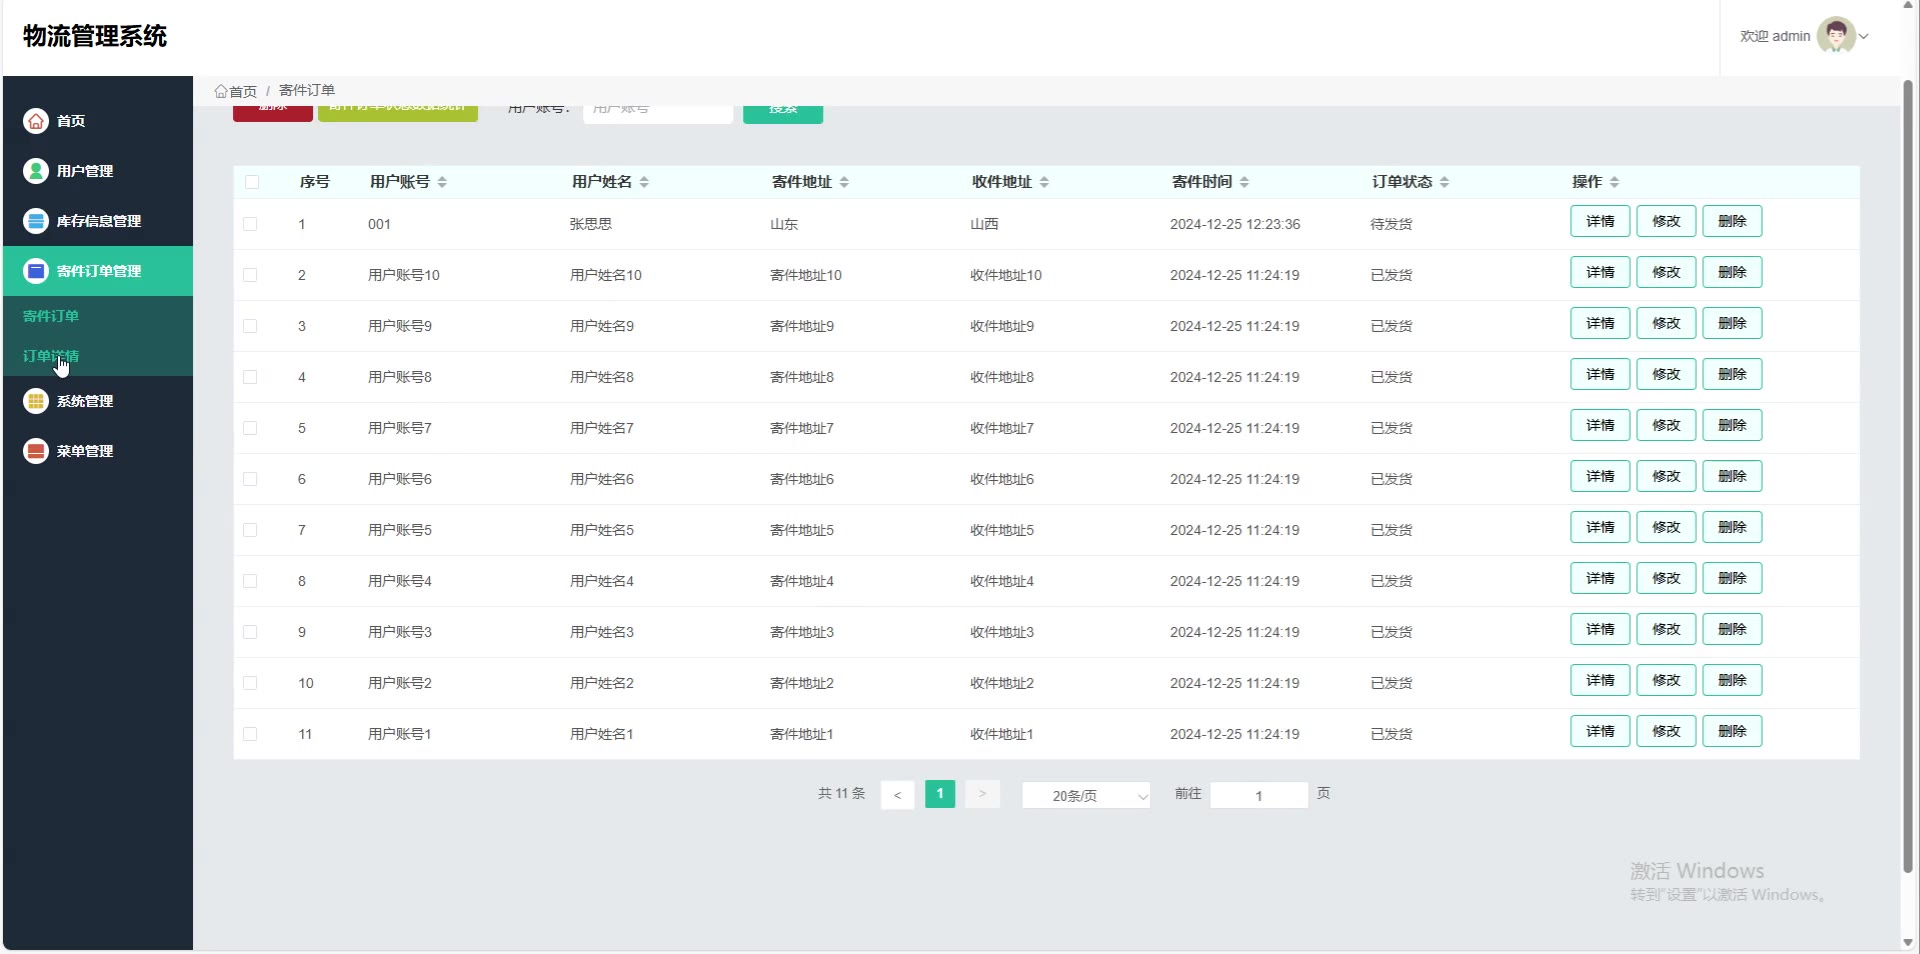
Task: Click 删除 button for 用户账号1 row
Action: (1732, 732)
